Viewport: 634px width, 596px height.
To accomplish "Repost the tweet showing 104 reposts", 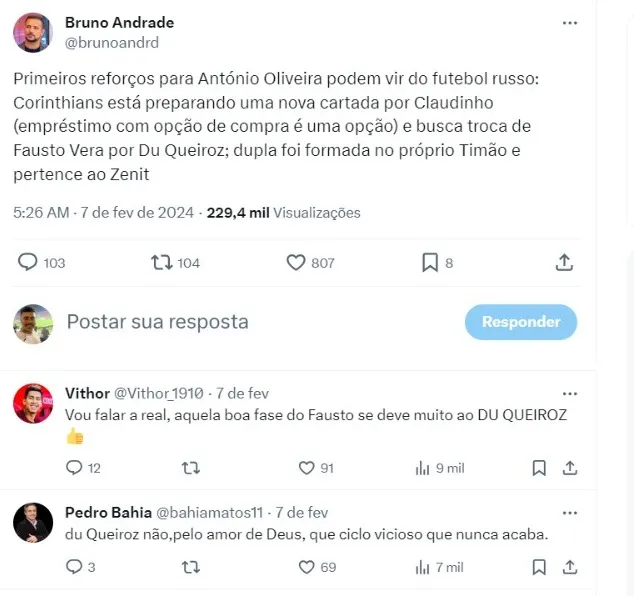I will point(162,262).
